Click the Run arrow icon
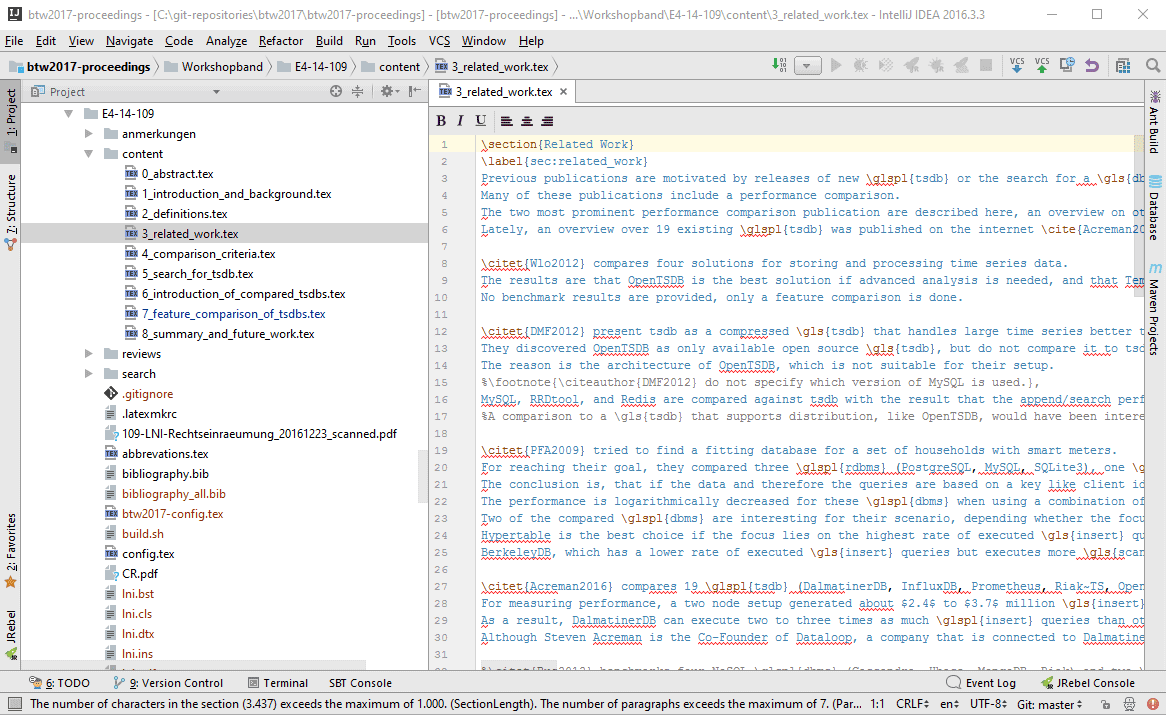This screenshot has height=715, width=1166. coord(836,65)
